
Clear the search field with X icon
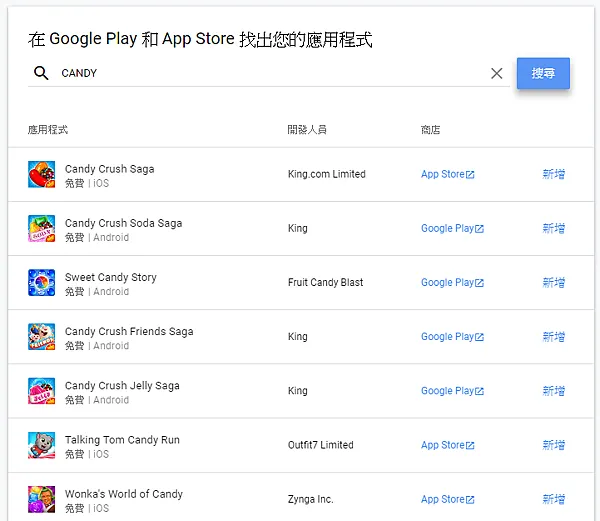[x=497, y=73]
